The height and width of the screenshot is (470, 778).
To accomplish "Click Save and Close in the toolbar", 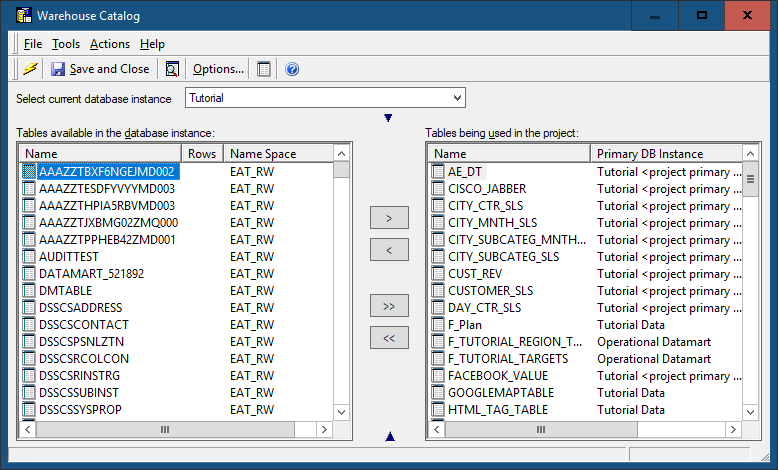I will click(100, 69).
